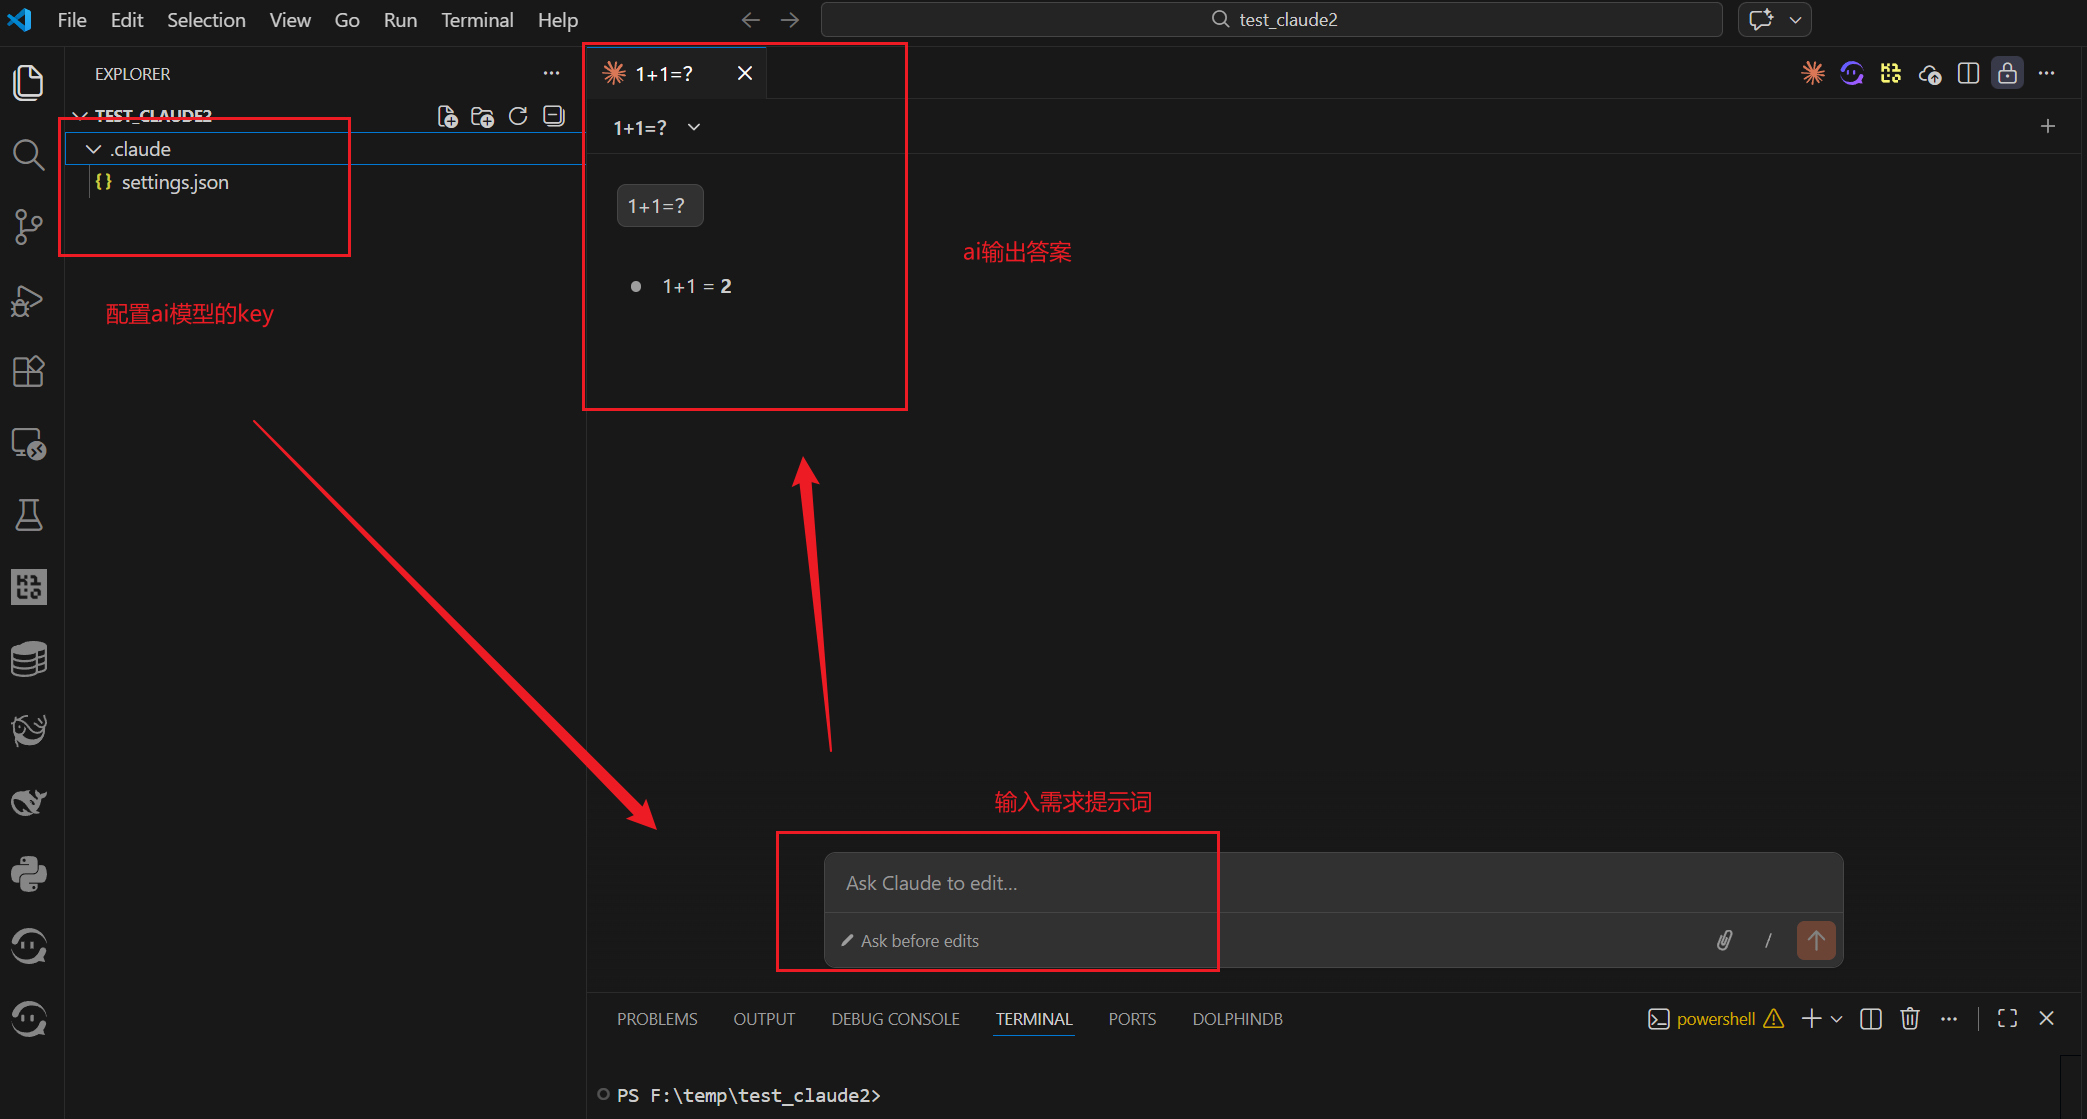Click New File icon in Explorer
Image resolution: width=2087 pixels, height=1119 pixels.
pyautogui.click(x=447, y=116)
